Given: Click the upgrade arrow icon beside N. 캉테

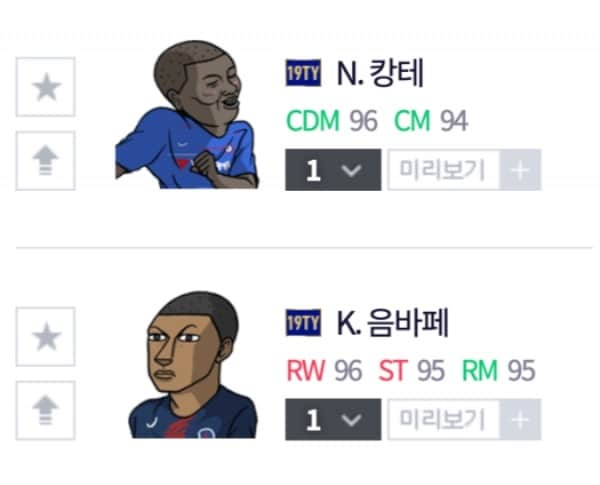Looking at the screenshot, I should [x=46, y=161].
